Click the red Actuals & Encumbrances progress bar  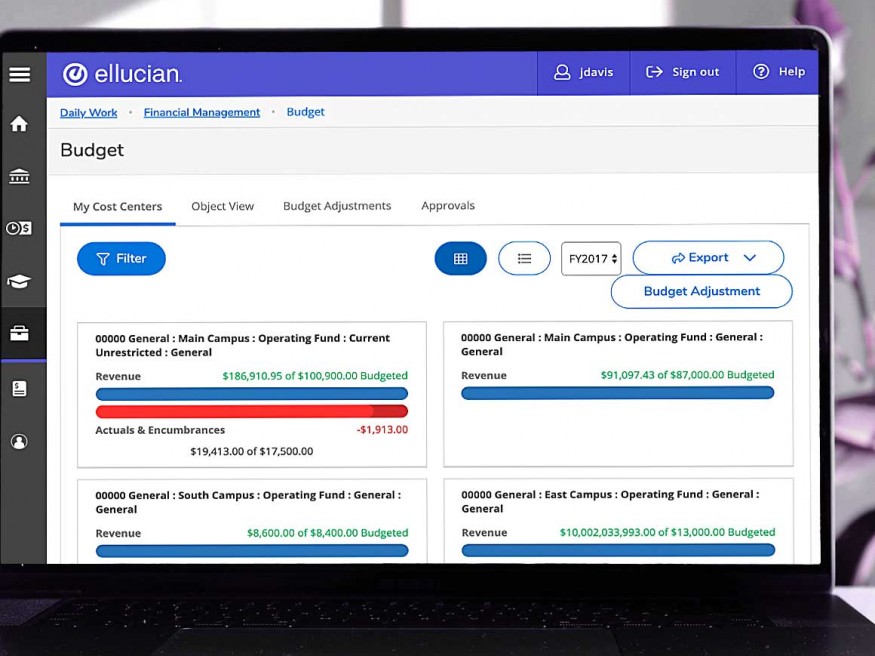(x=251, y=411)
